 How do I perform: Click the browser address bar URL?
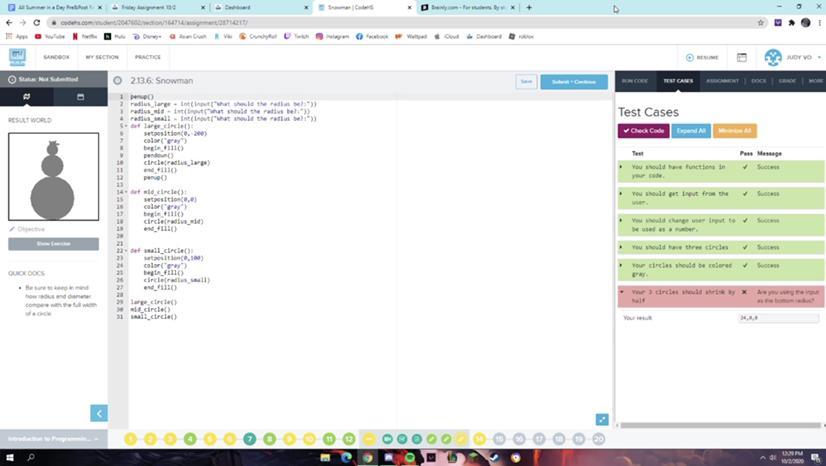pos(154,23)
